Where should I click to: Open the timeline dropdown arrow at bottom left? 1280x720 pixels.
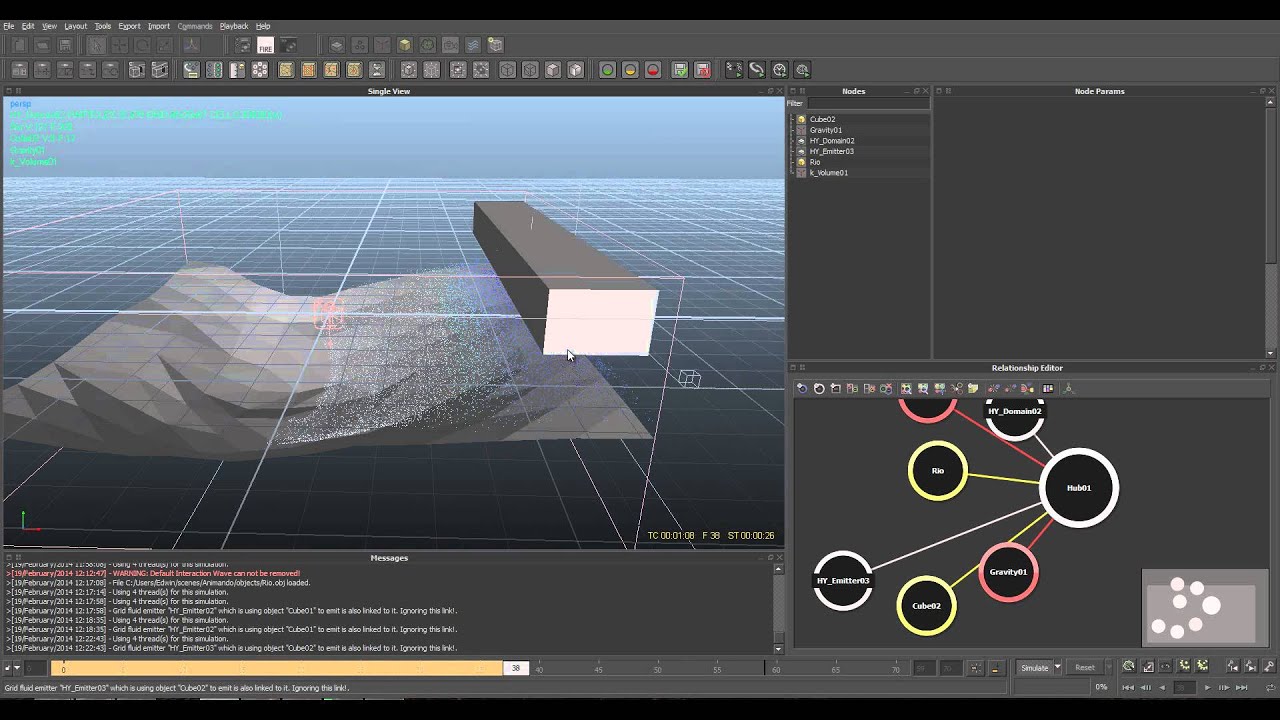16,668
